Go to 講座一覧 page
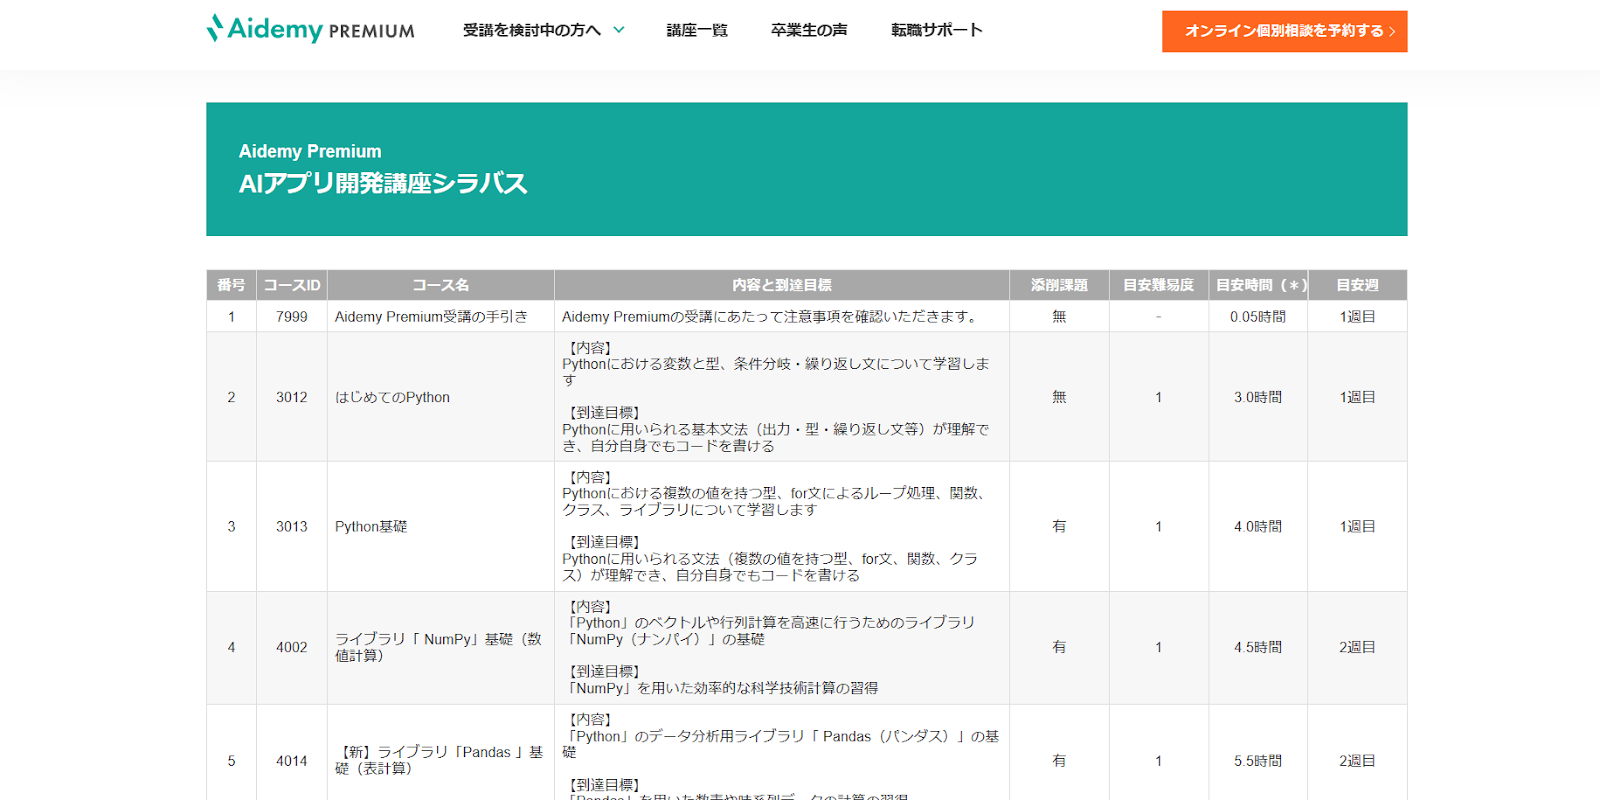Image resolution: width=1600 pixels, height=800 pixels. [697, 30]
